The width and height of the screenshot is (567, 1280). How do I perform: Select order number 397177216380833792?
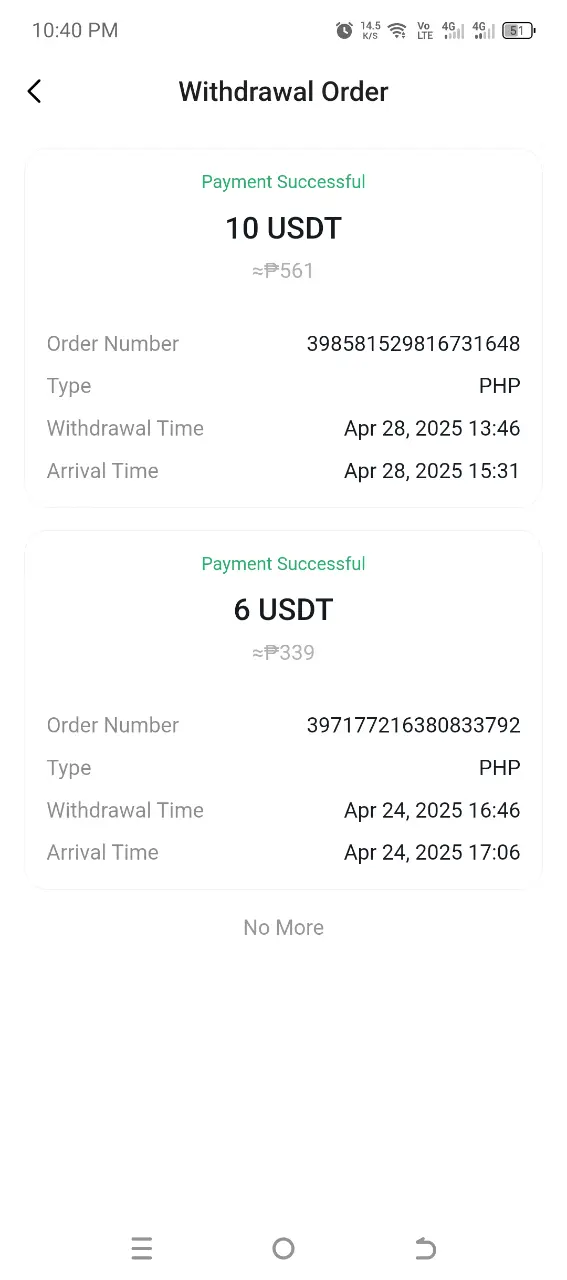pos(413,726)
